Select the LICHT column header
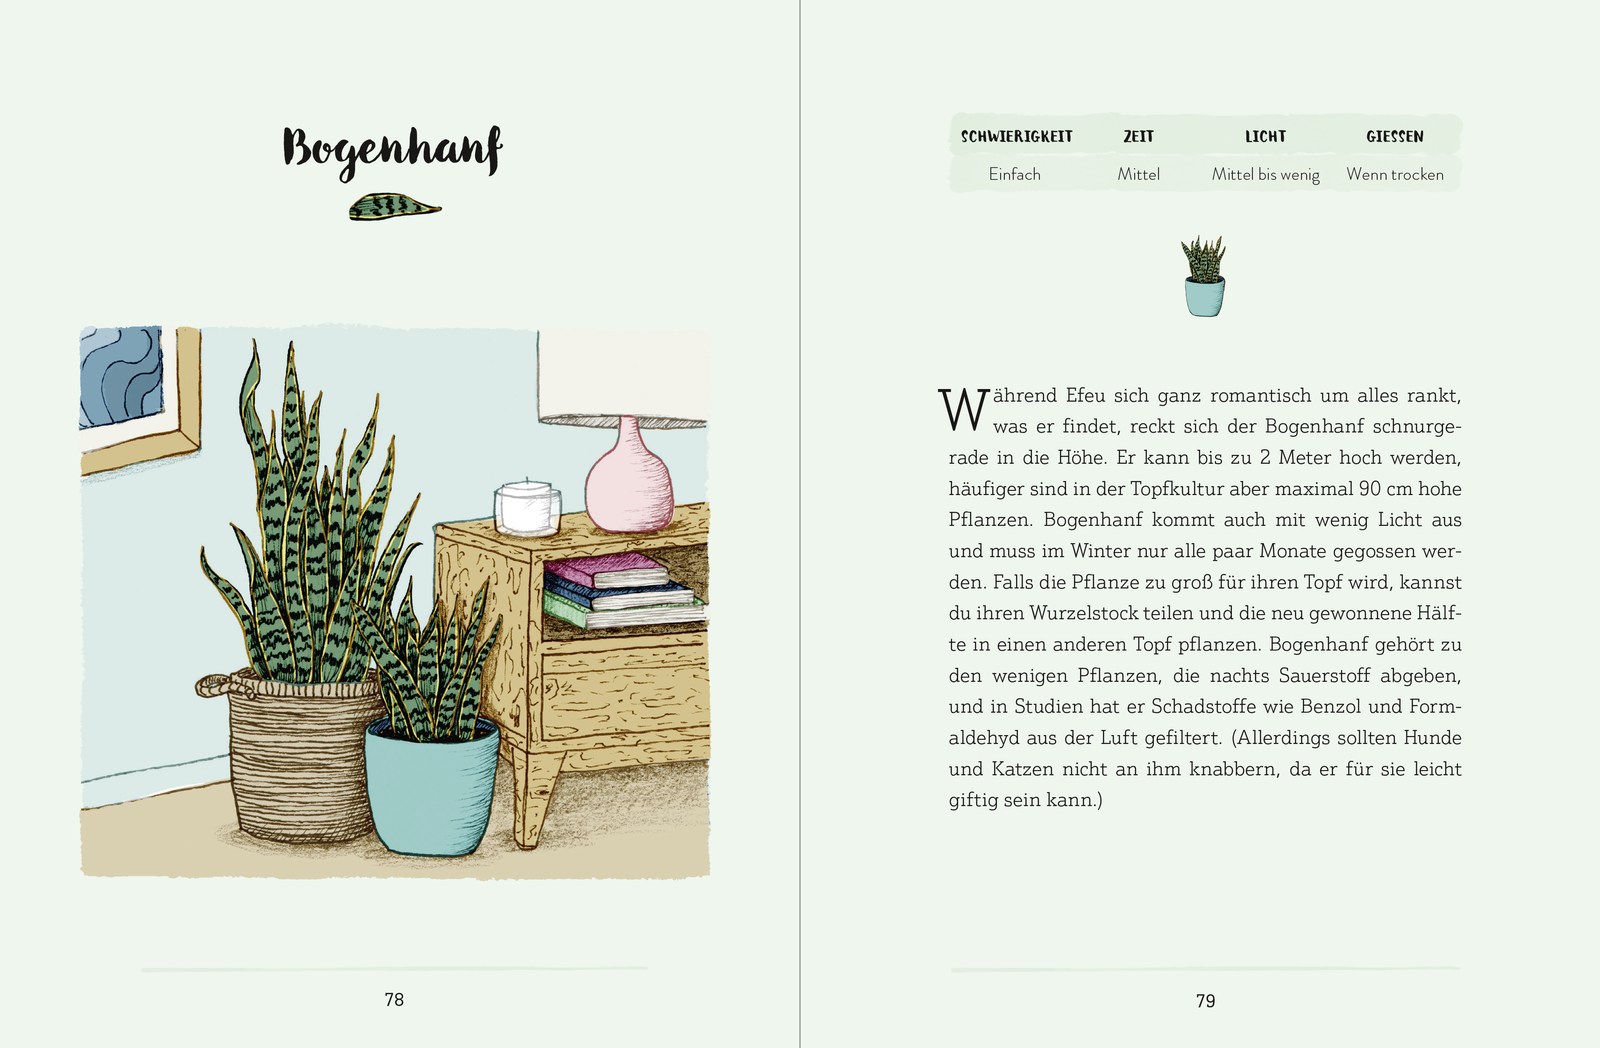The image size is (1600, 1048). 1265,137
